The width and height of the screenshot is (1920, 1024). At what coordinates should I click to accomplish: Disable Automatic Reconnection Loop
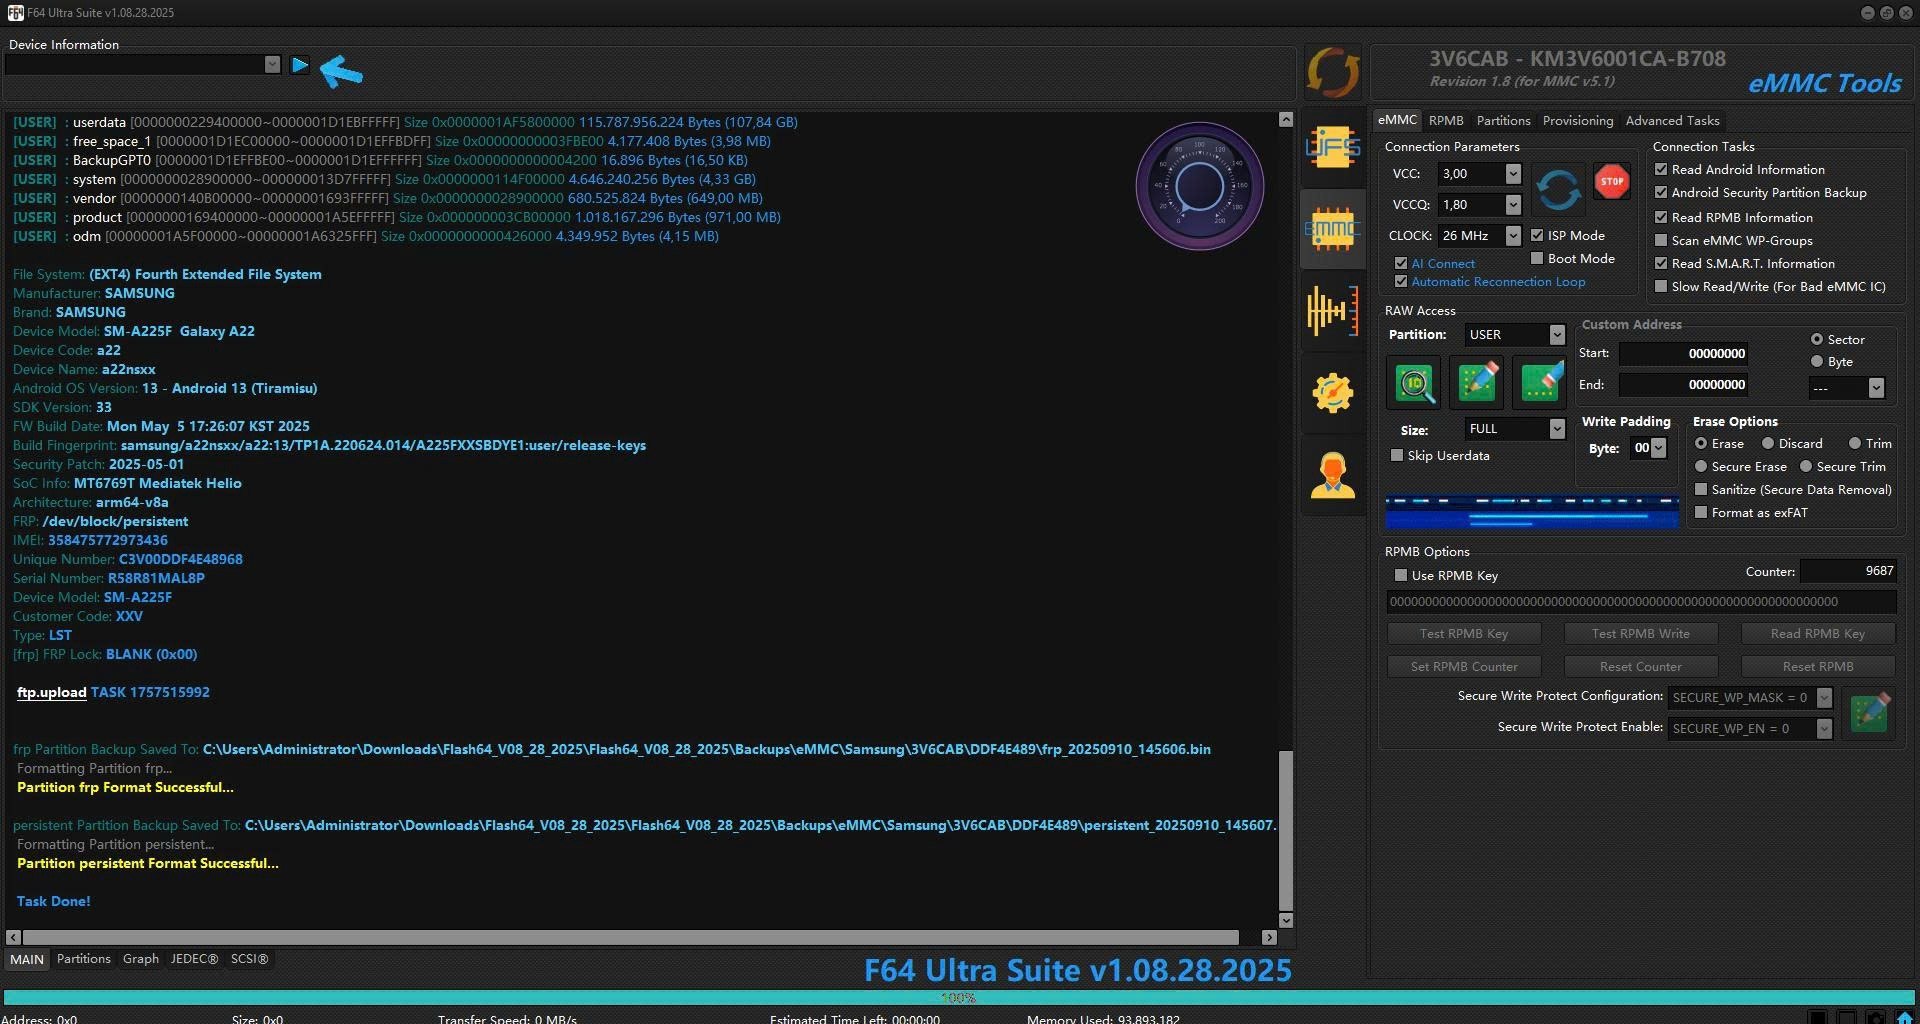(x=1401, y=282)
